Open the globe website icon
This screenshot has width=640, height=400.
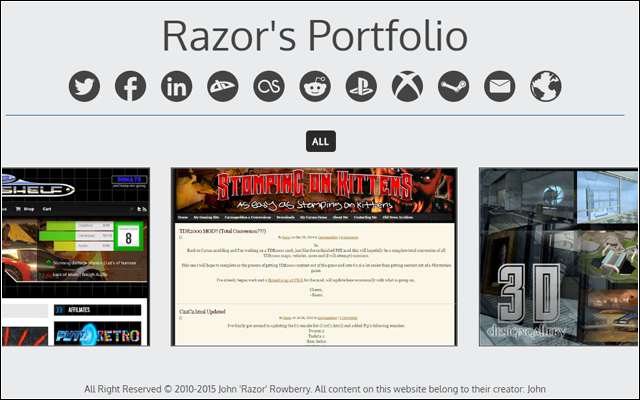[546, 86]
